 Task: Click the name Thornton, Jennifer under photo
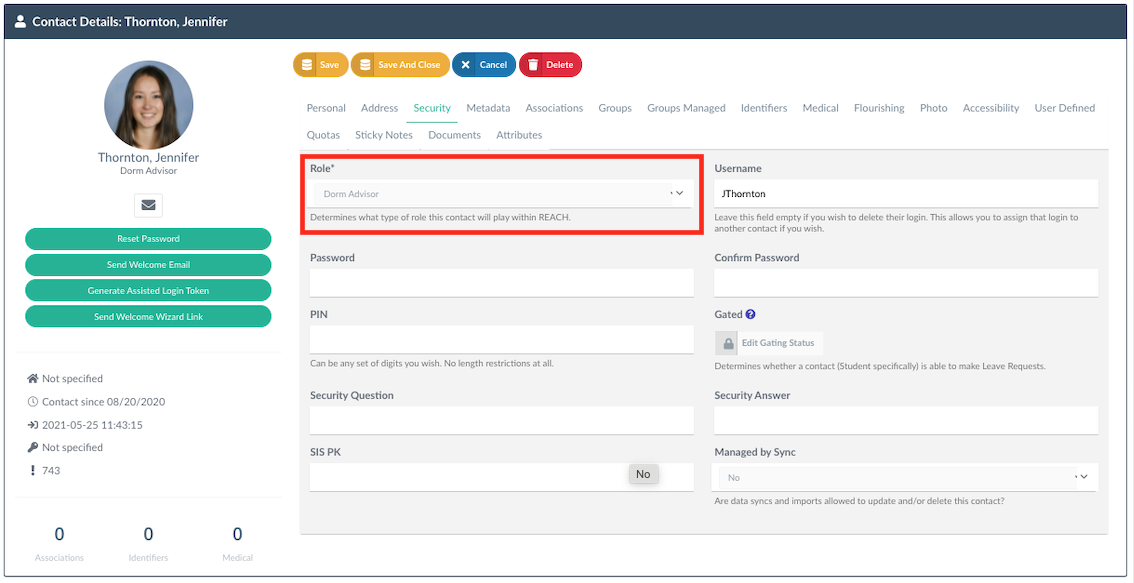(x=148, y=157)
